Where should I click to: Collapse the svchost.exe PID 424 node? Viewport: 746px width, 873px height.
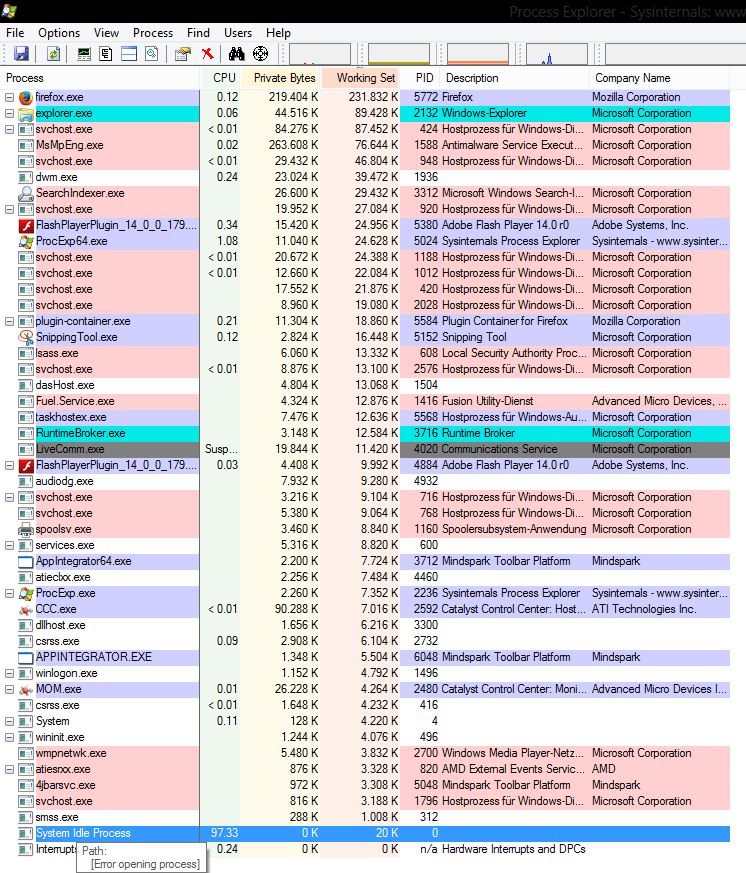[9, 129]
